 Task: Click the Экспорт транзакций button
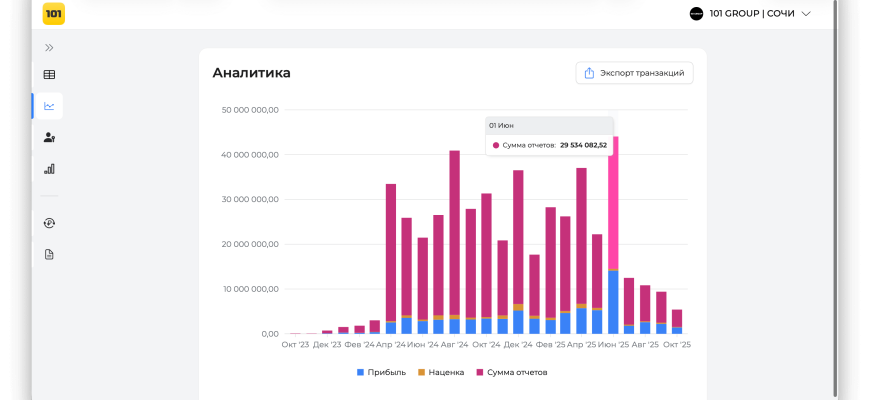635,73
